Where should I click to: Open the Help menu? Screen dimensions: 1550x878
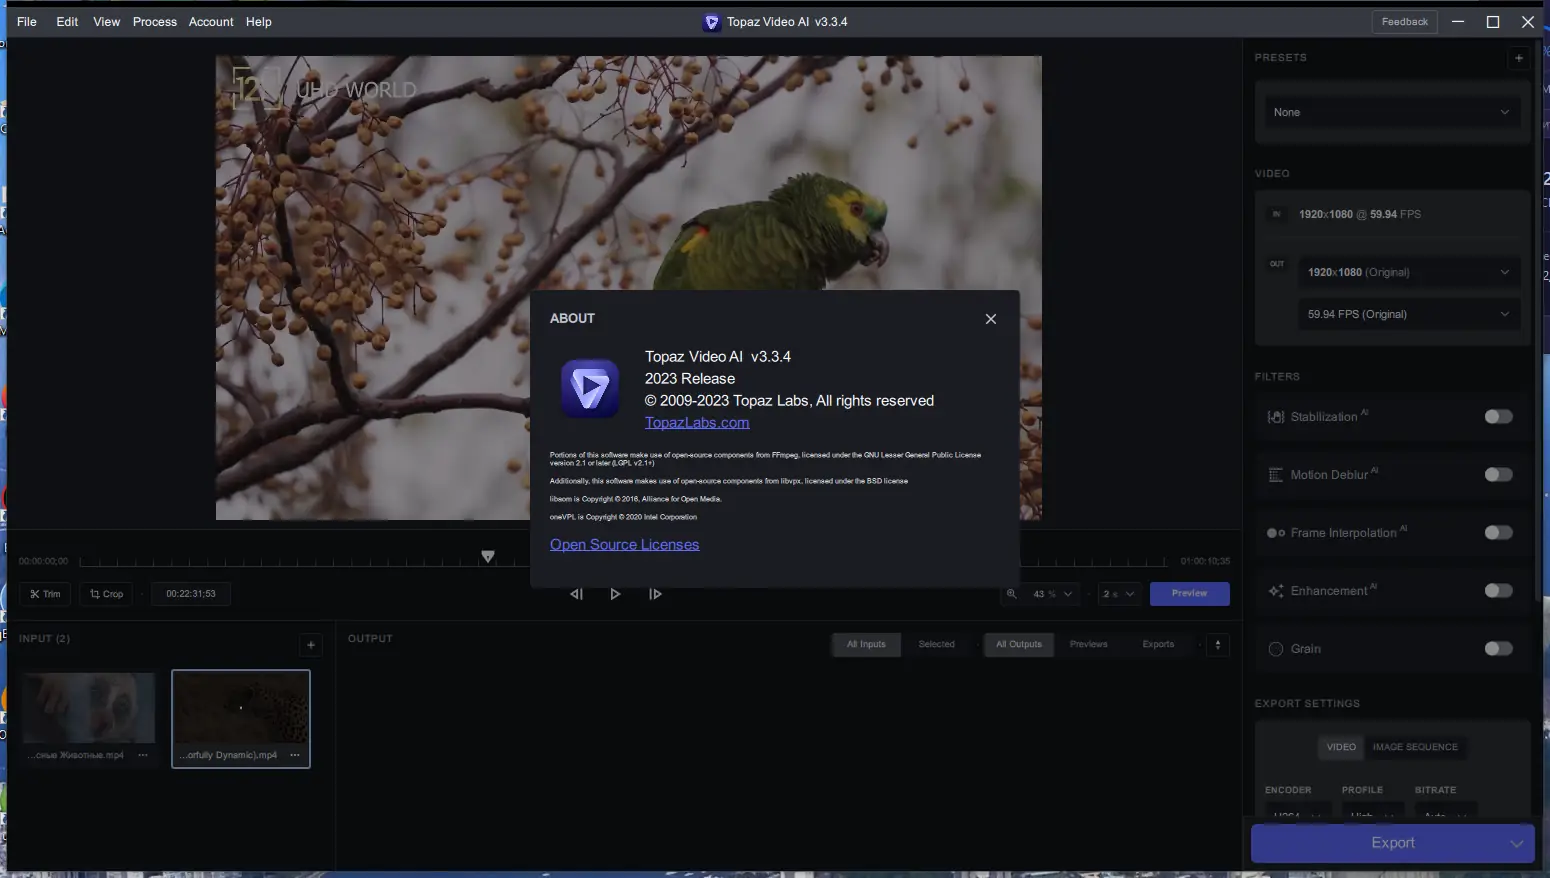[259, 22]
